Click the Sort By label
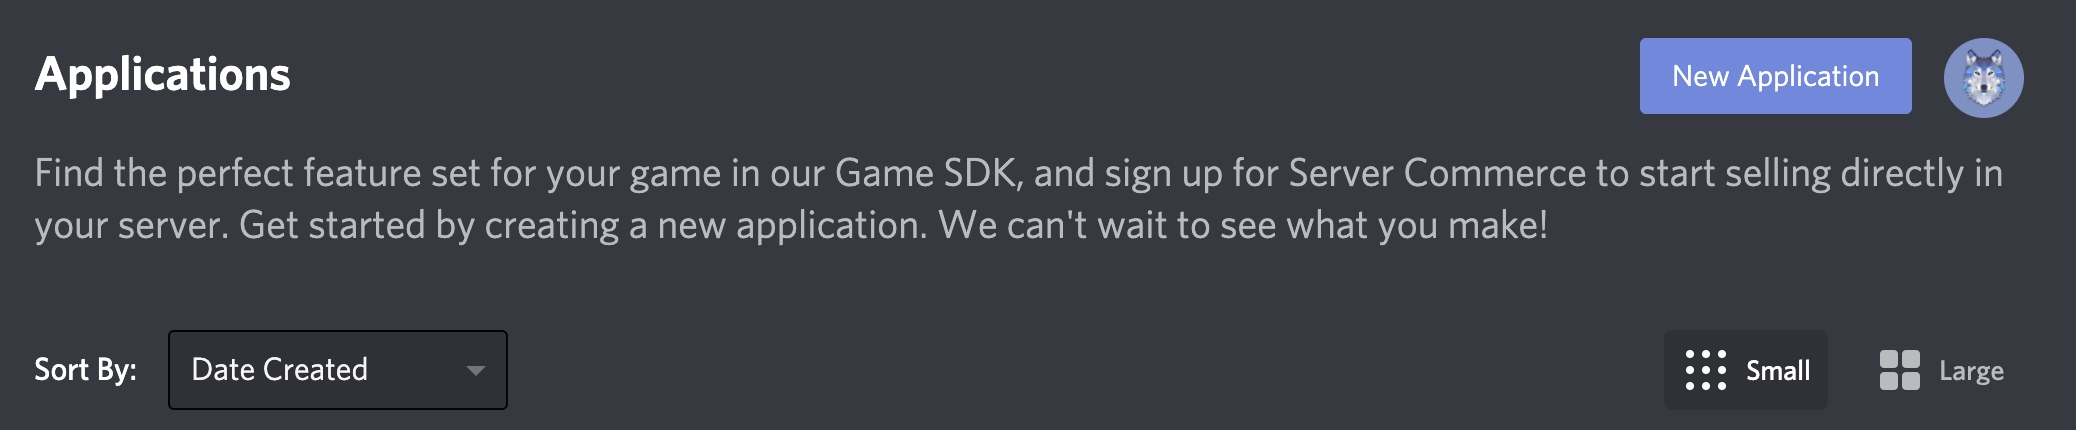The image size is (2076, 430). coord(85,370)
